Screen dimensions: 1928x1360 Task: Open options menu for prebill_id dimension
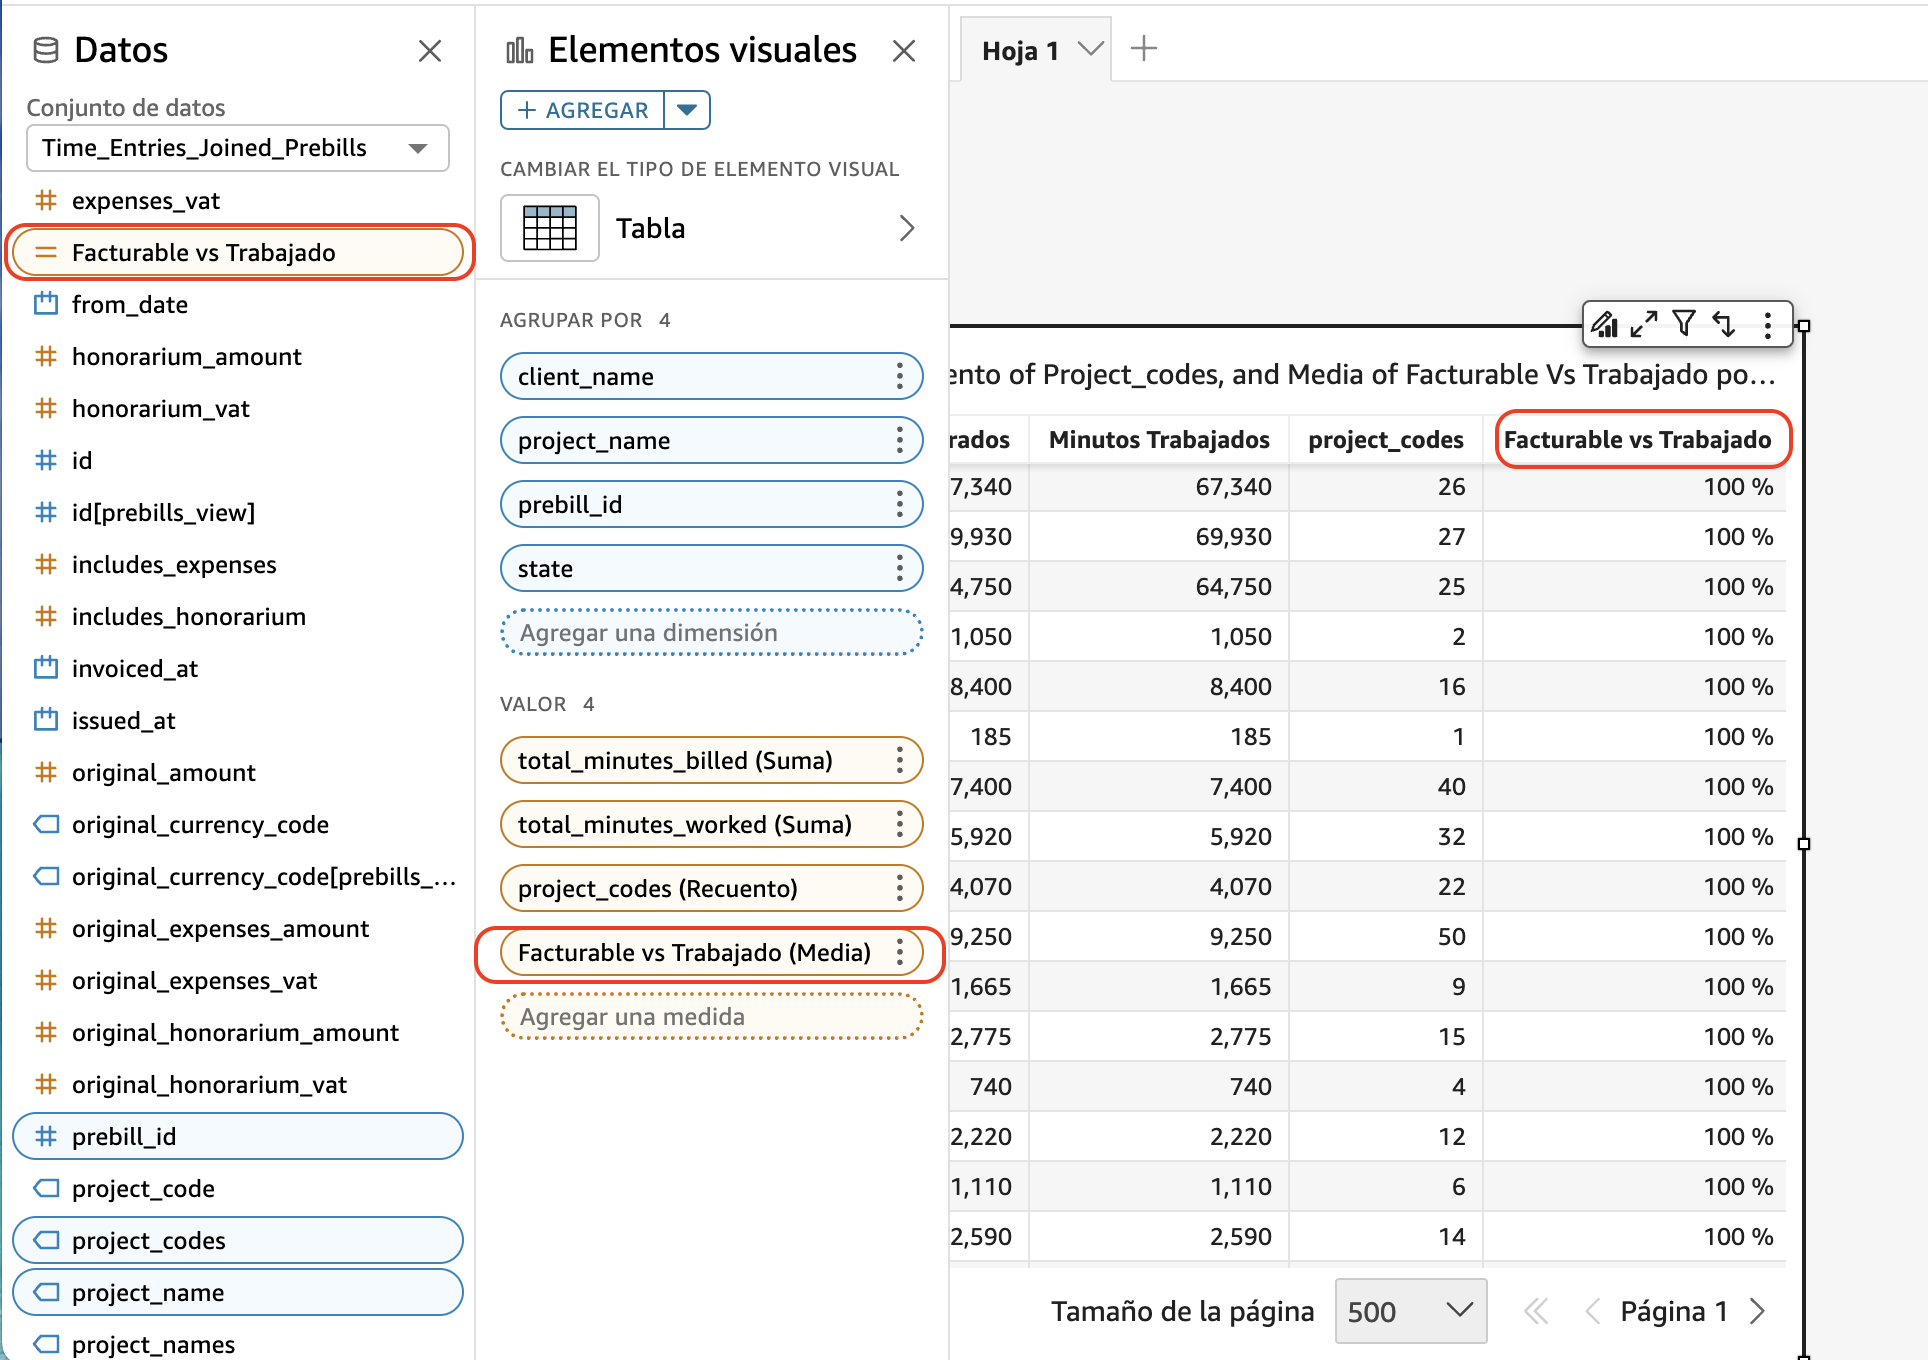tap(900, 505)
